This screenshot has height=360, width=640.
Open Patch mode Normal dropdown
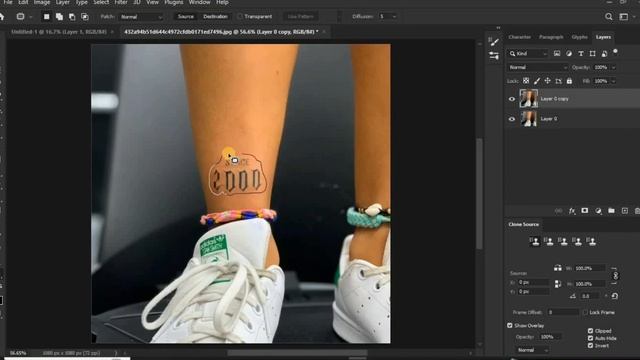click(x=141, y=17)
